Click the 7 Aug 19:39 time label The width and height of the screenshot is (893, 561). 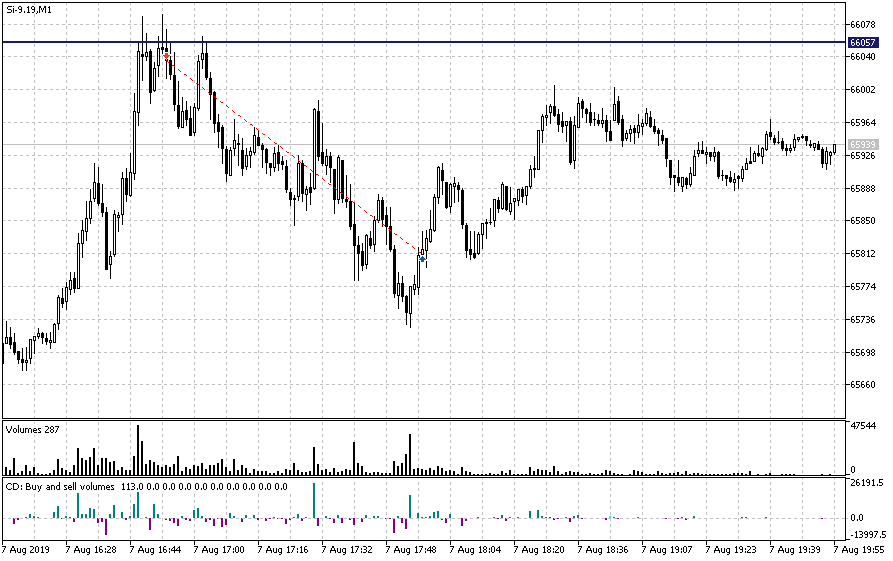(x=795, y=550)
